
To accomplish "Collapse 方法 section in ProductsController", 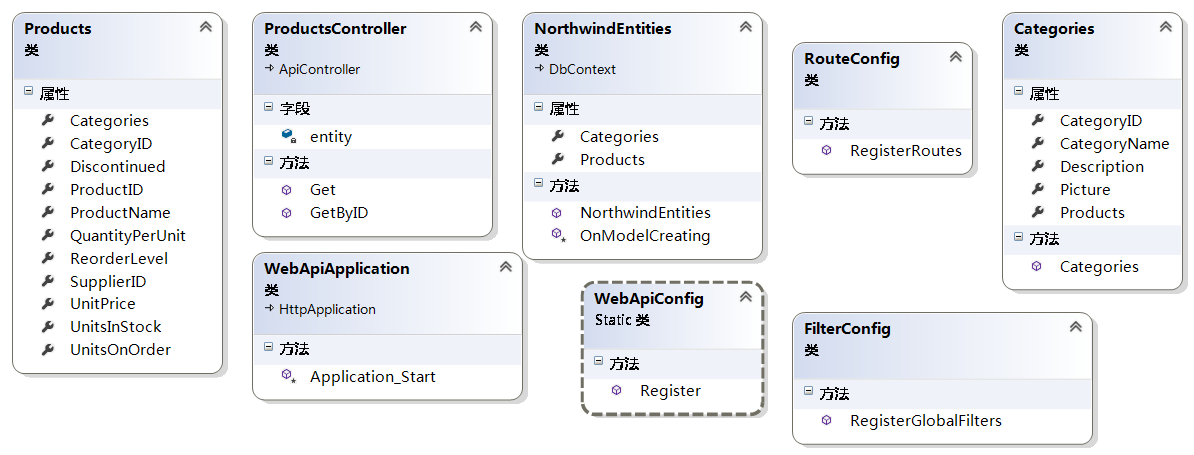I will tap(268, 161).
